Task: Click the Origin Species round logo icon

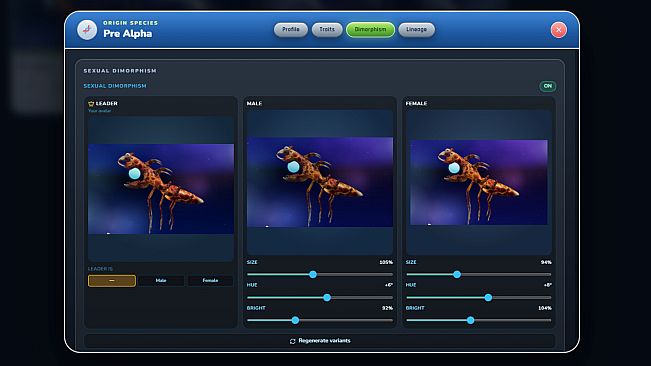Action: click(87, 30)
